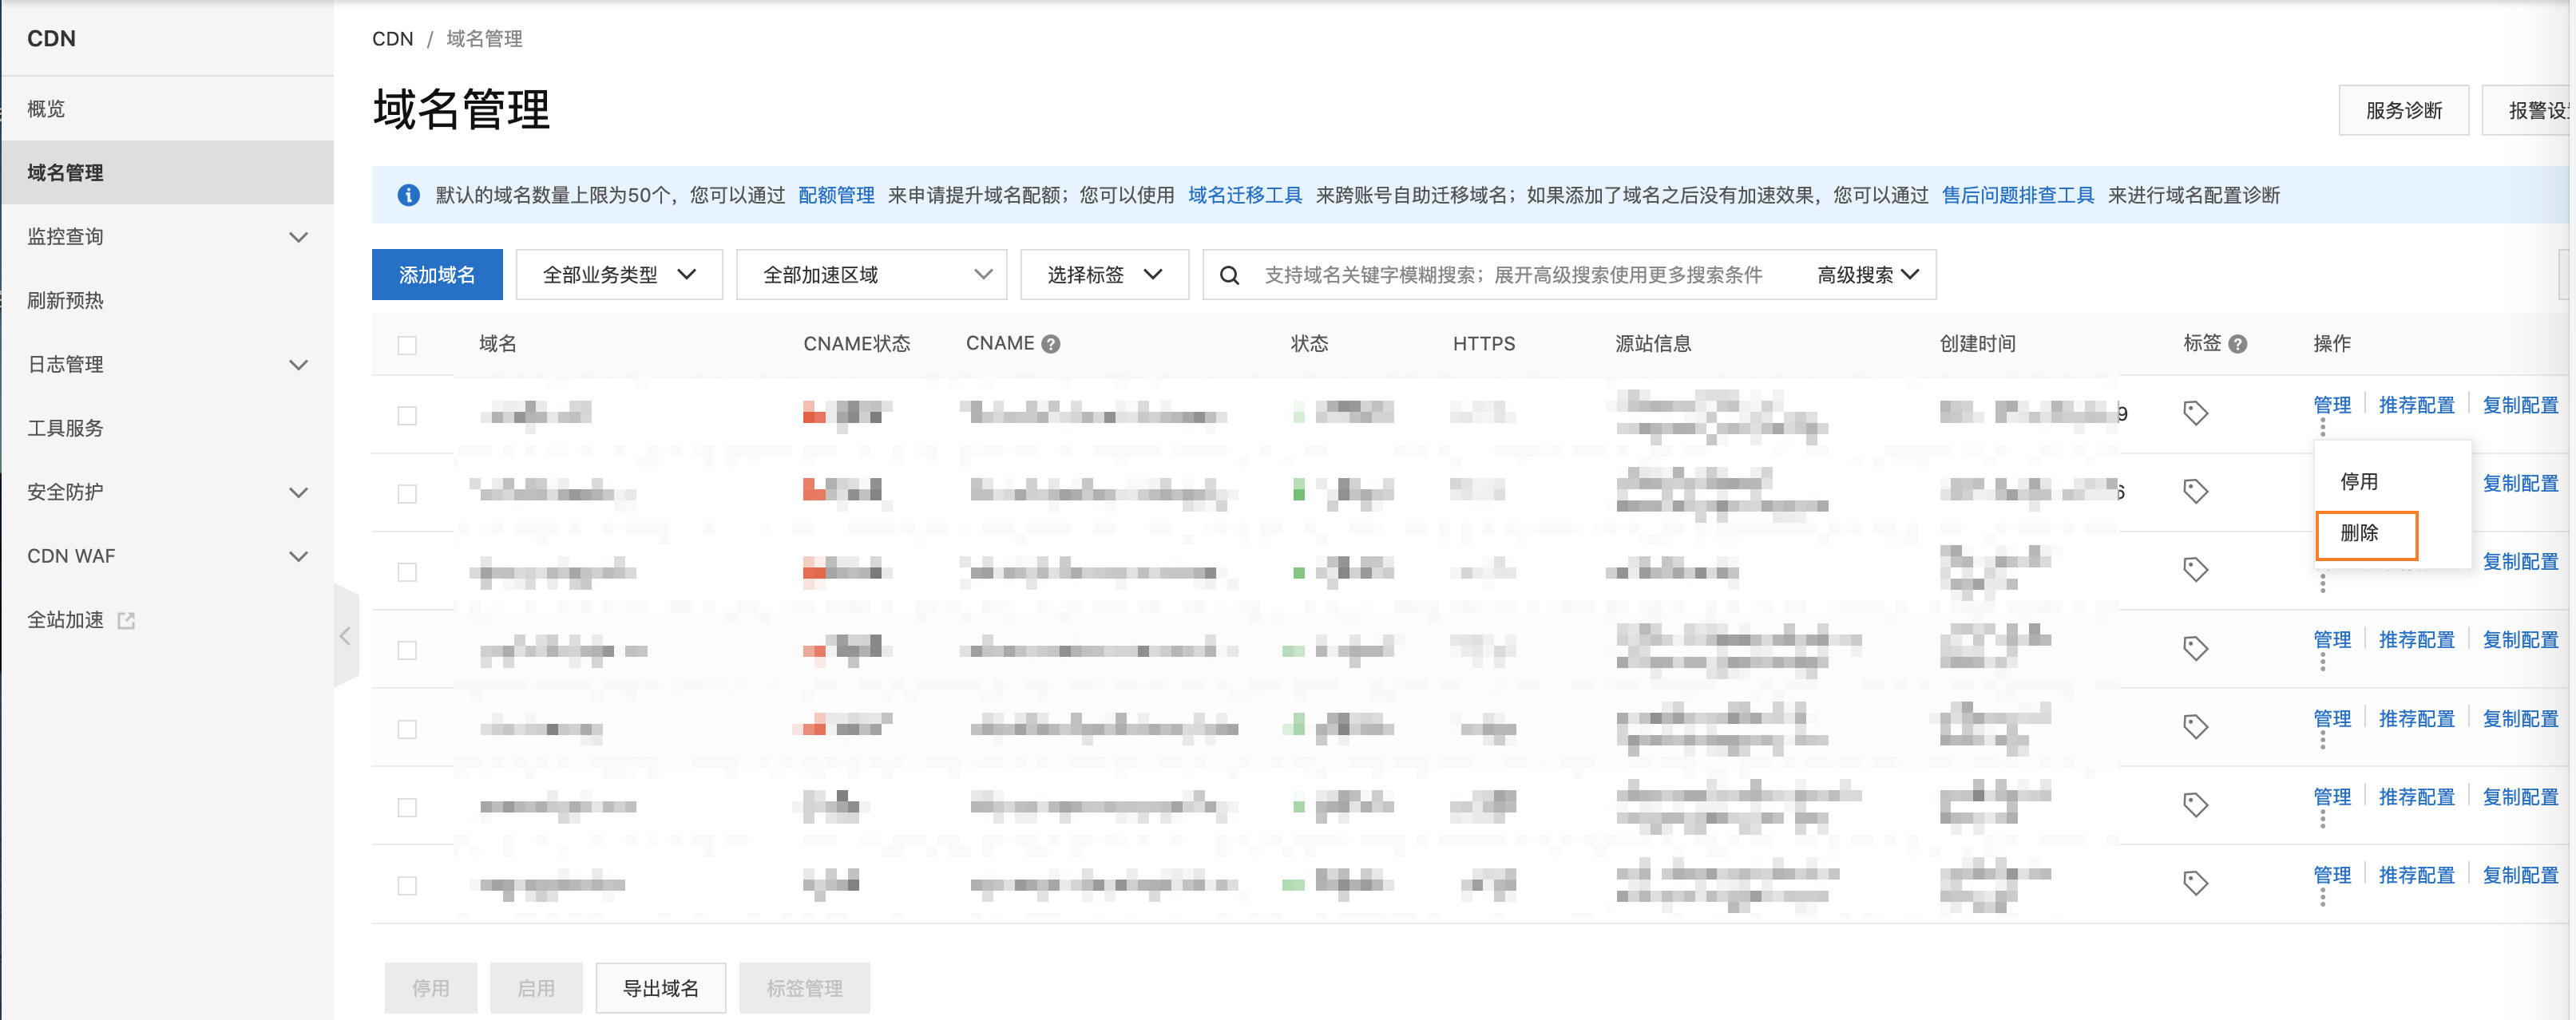The image size is (2576, 1020).
Task: Click the blue info icon in the notice banner
Action: click(408, 195)
